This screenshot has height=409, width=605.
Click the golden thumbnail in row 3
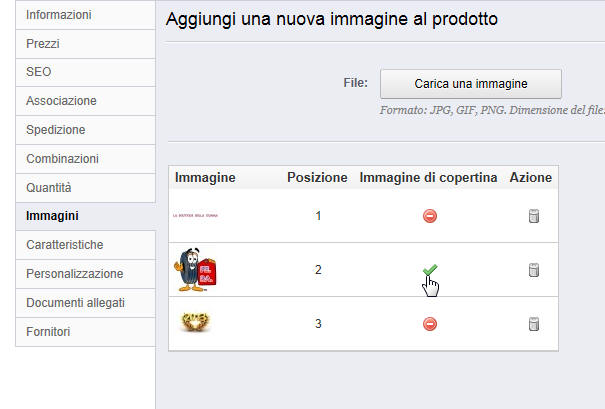pos(194,323)
